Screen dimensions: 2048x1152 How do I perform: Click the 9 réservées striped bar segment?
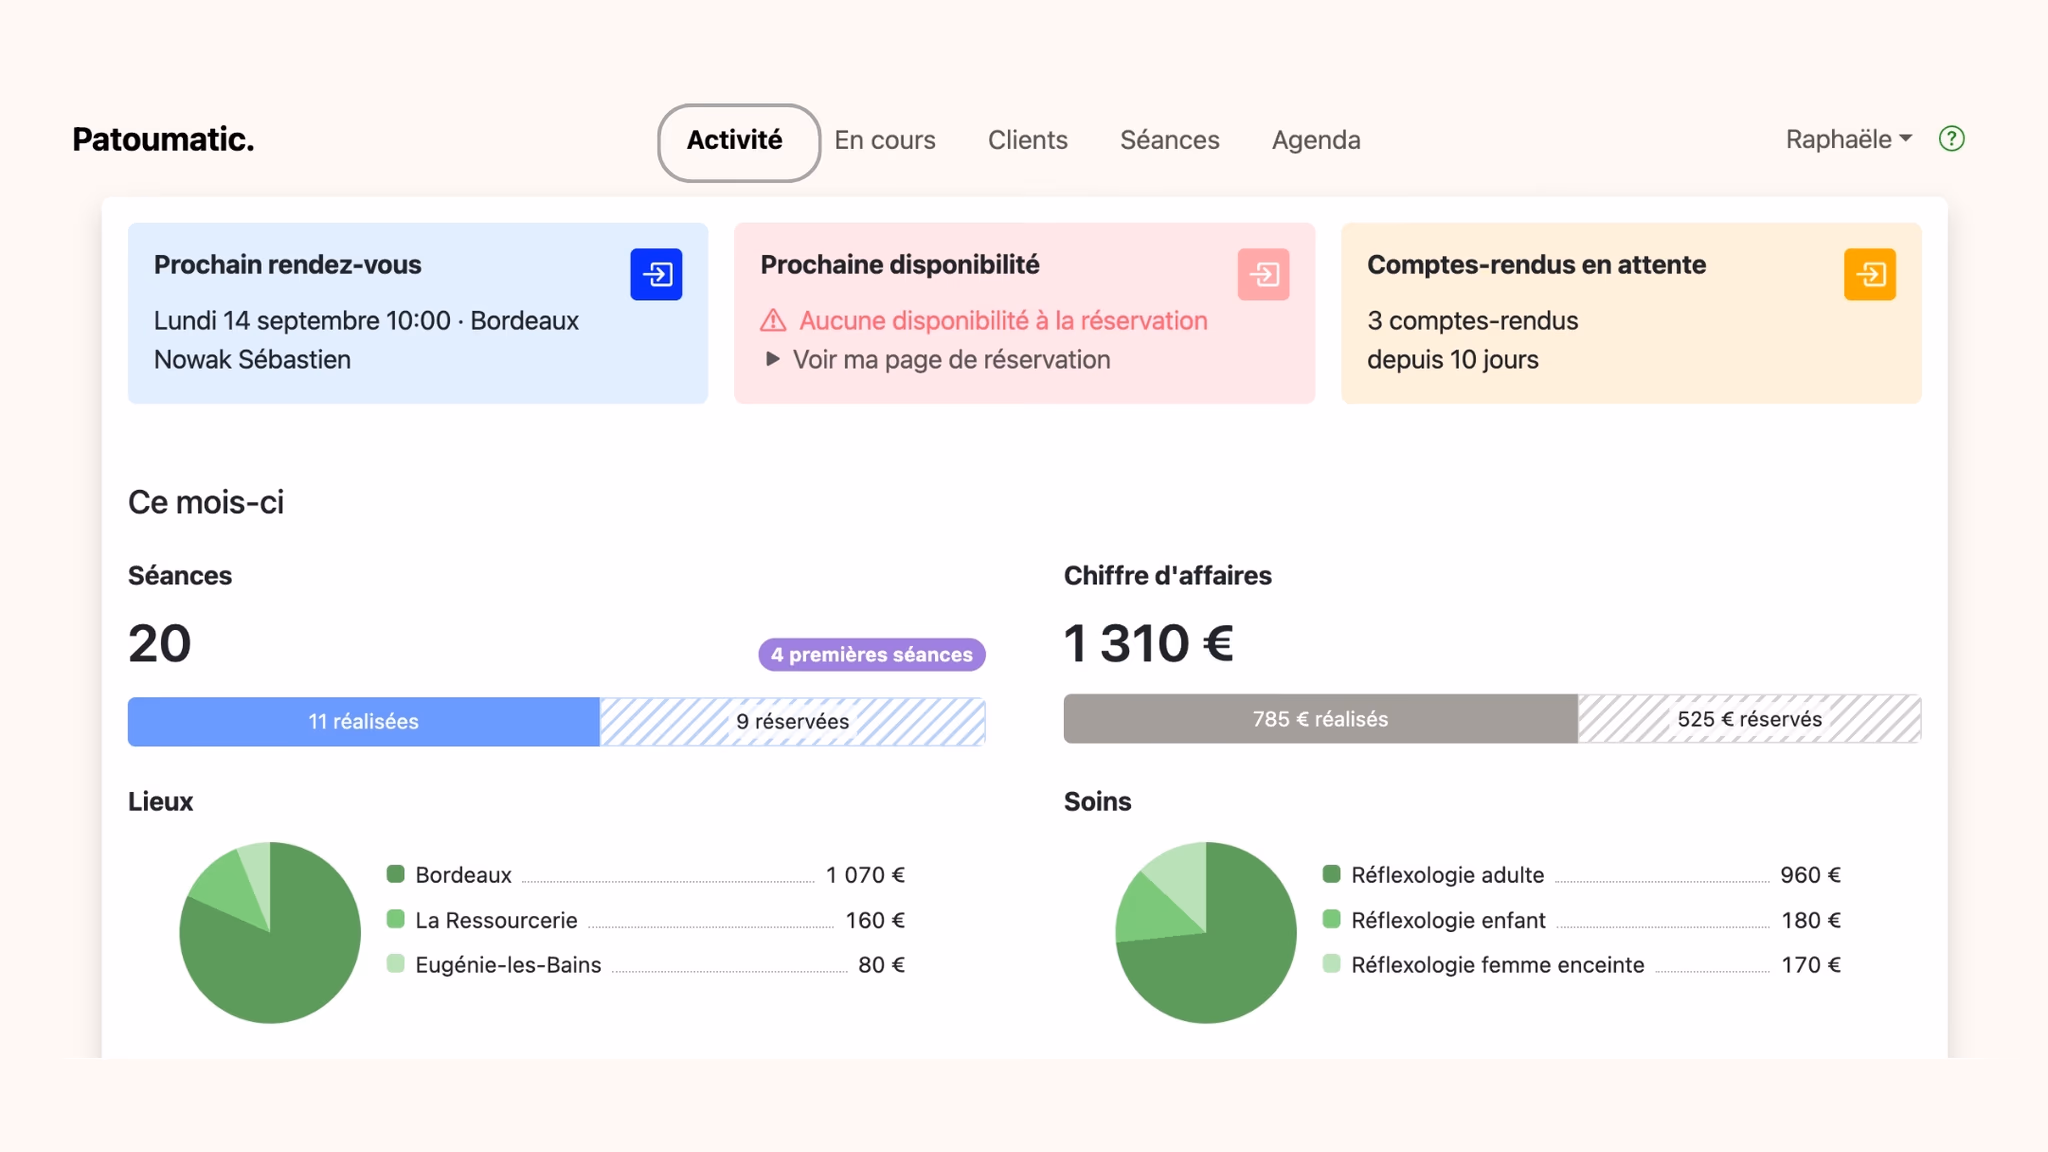tap(793, 721)
